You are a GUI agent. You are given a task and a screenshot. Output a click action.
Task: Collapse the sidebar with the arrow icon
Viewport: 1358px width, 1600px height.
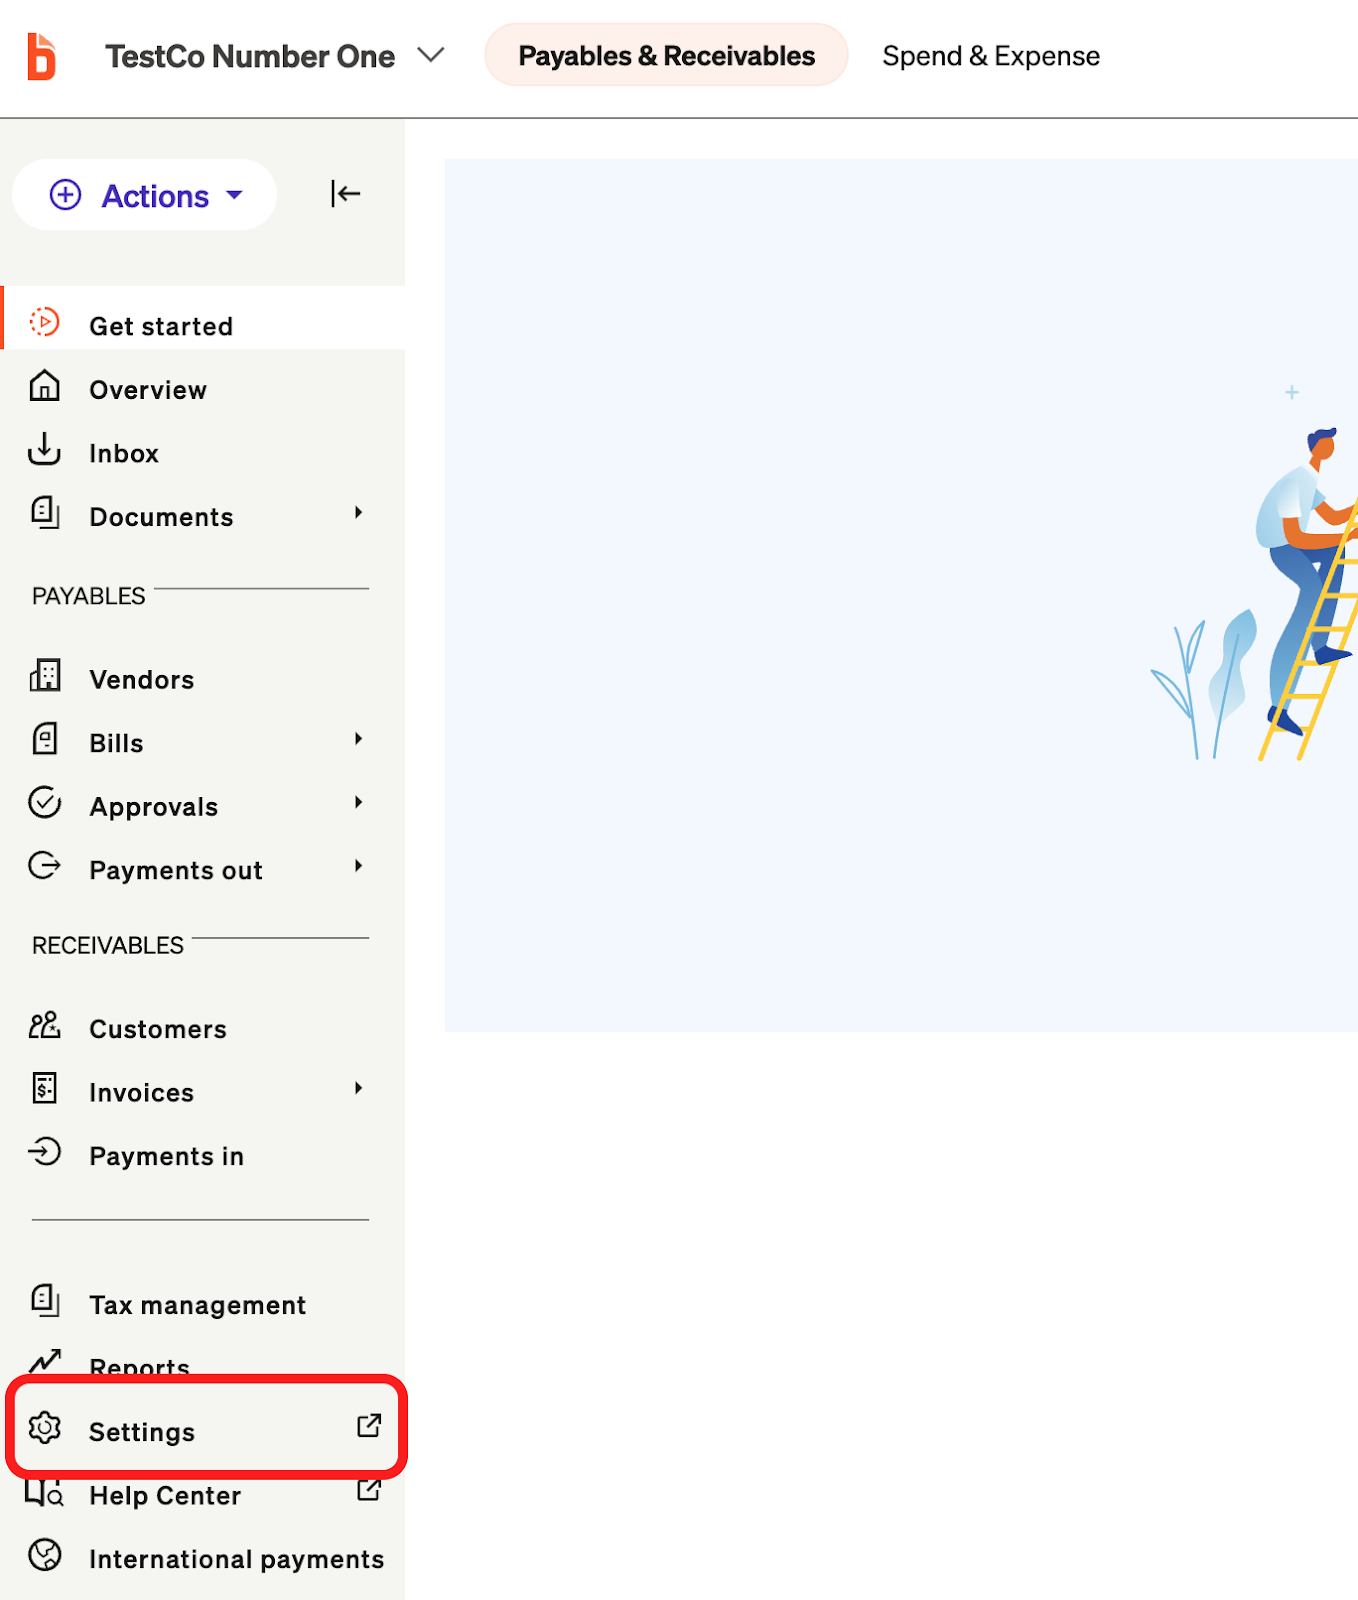[x=345, y=194]
